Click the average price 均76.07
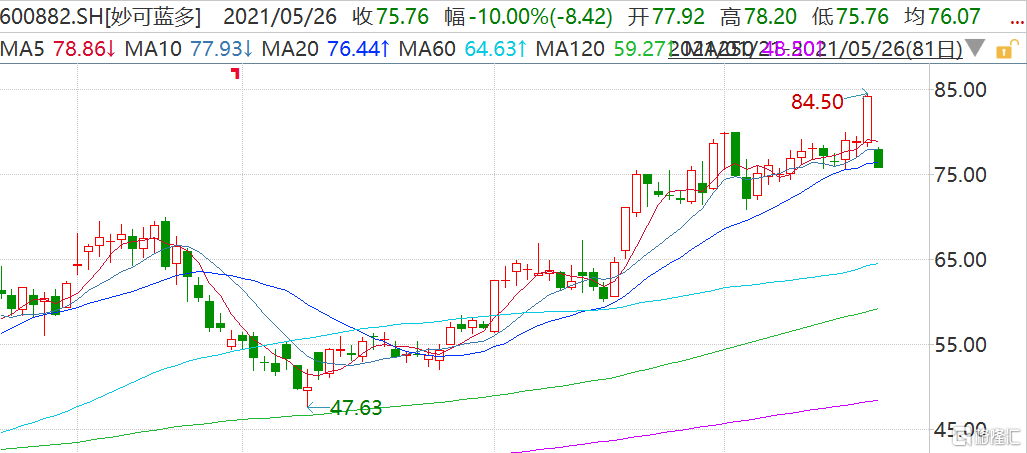The image size is (1027, 453). coord(945,16)
